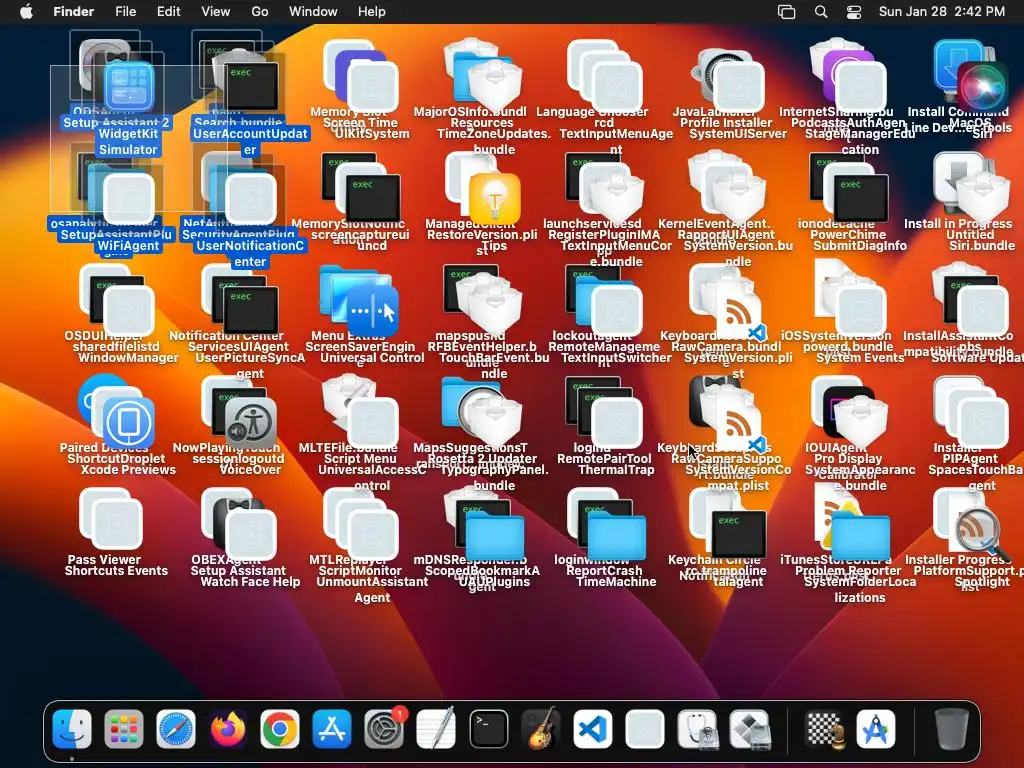Screen dimensions: 1024x768
Task: Click the "UIKitSystem" label
Action: (x=372, y=134)
